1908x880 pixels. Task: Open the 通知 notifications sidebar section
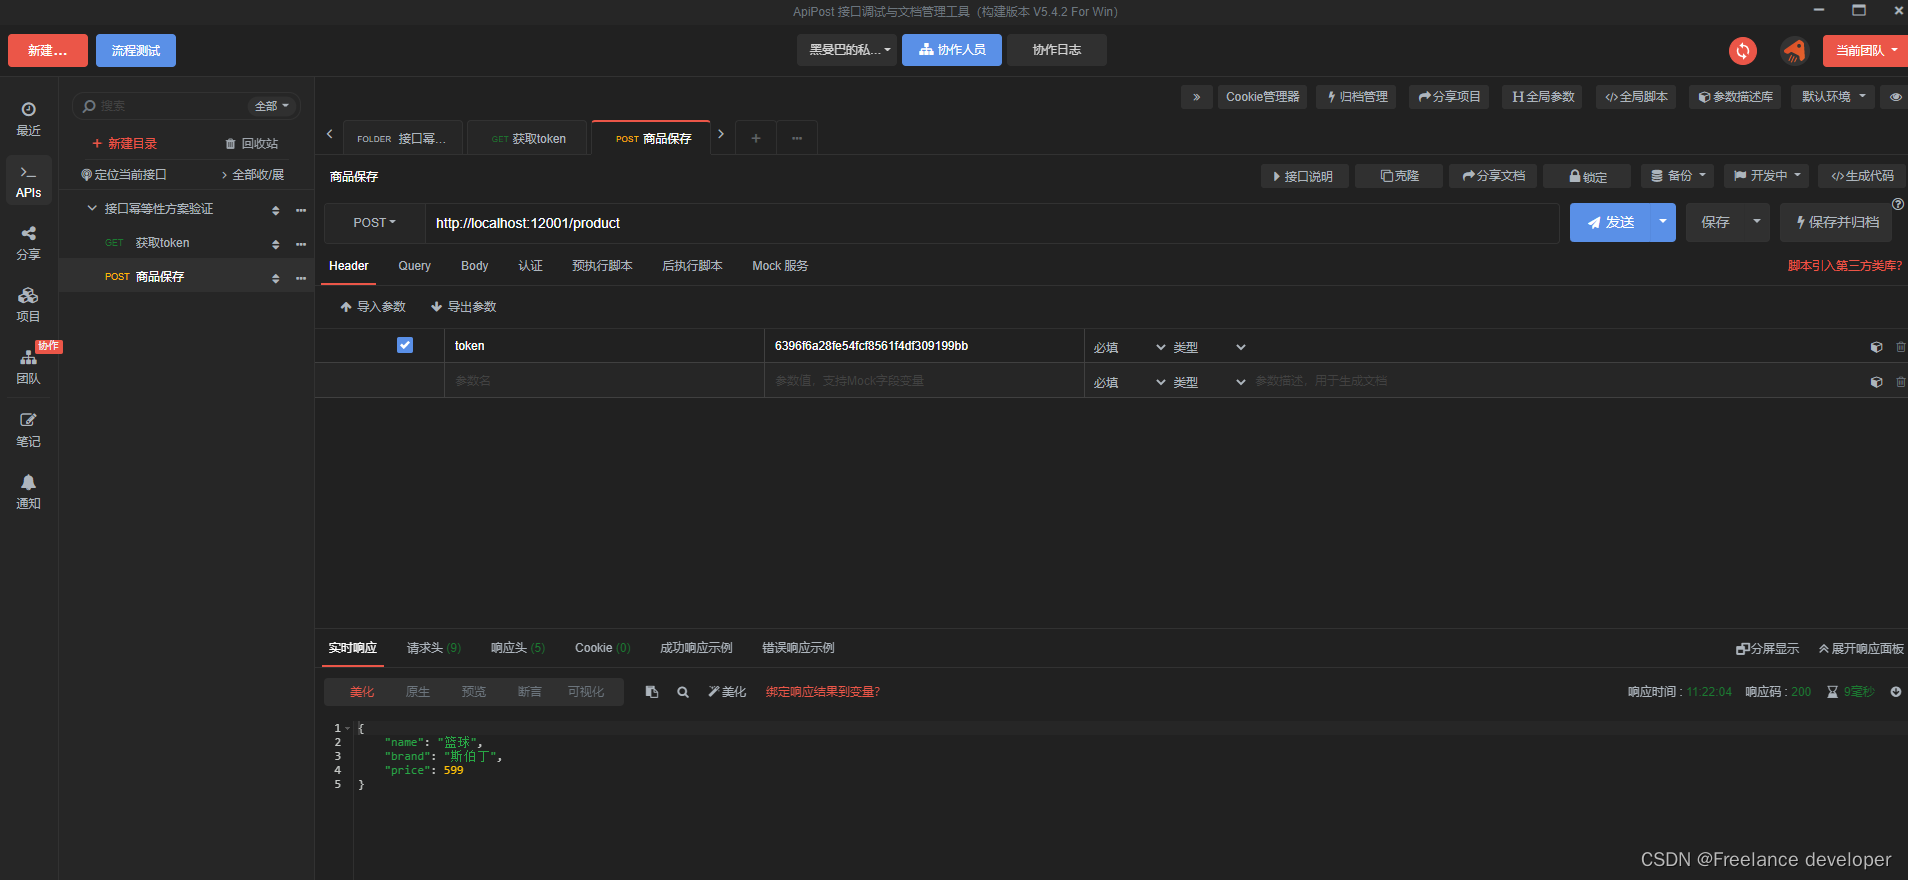(28, 492)
